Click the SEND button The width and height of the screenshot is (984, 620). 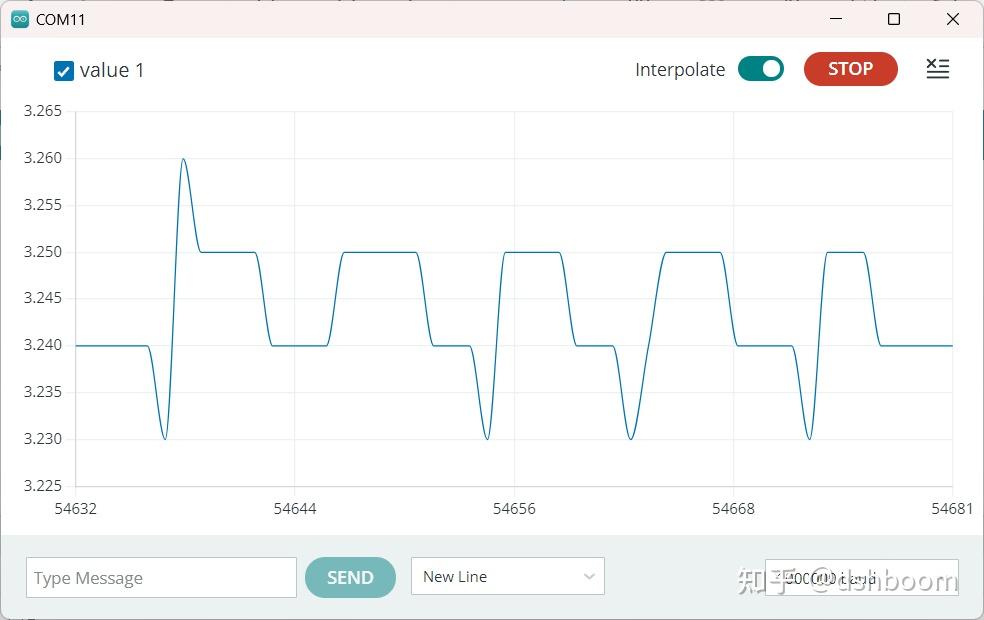click(350, 577)
